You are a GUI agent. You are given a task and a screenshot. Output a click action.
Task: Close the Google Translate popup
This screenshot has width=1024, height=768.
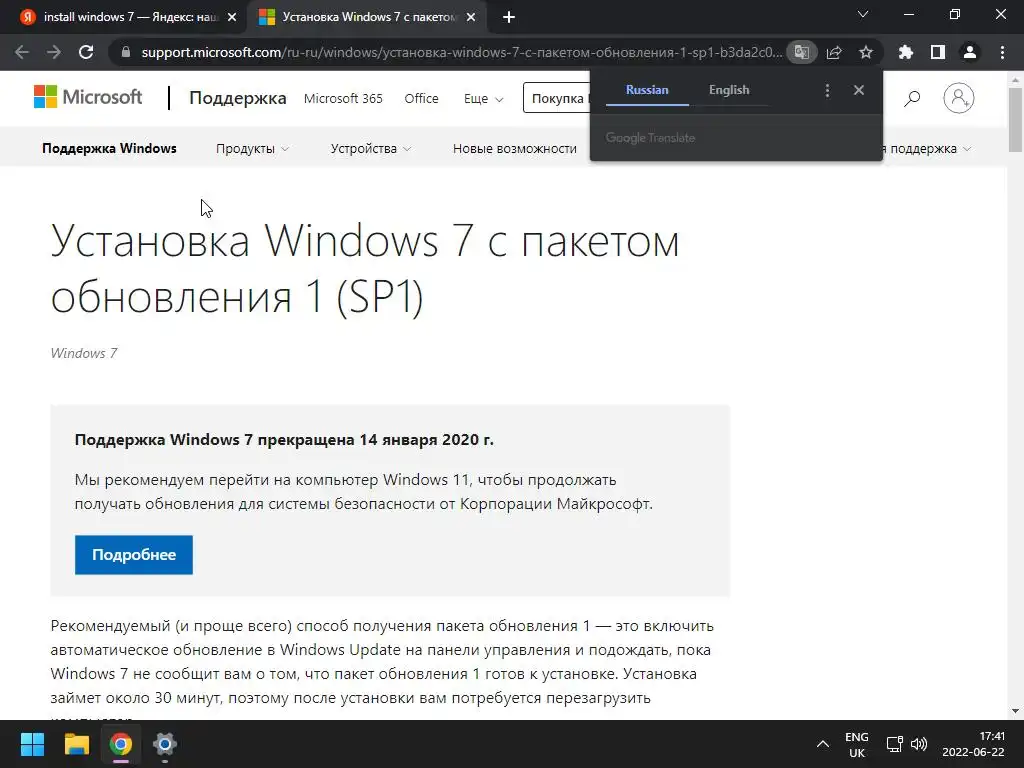click(859, 90)
